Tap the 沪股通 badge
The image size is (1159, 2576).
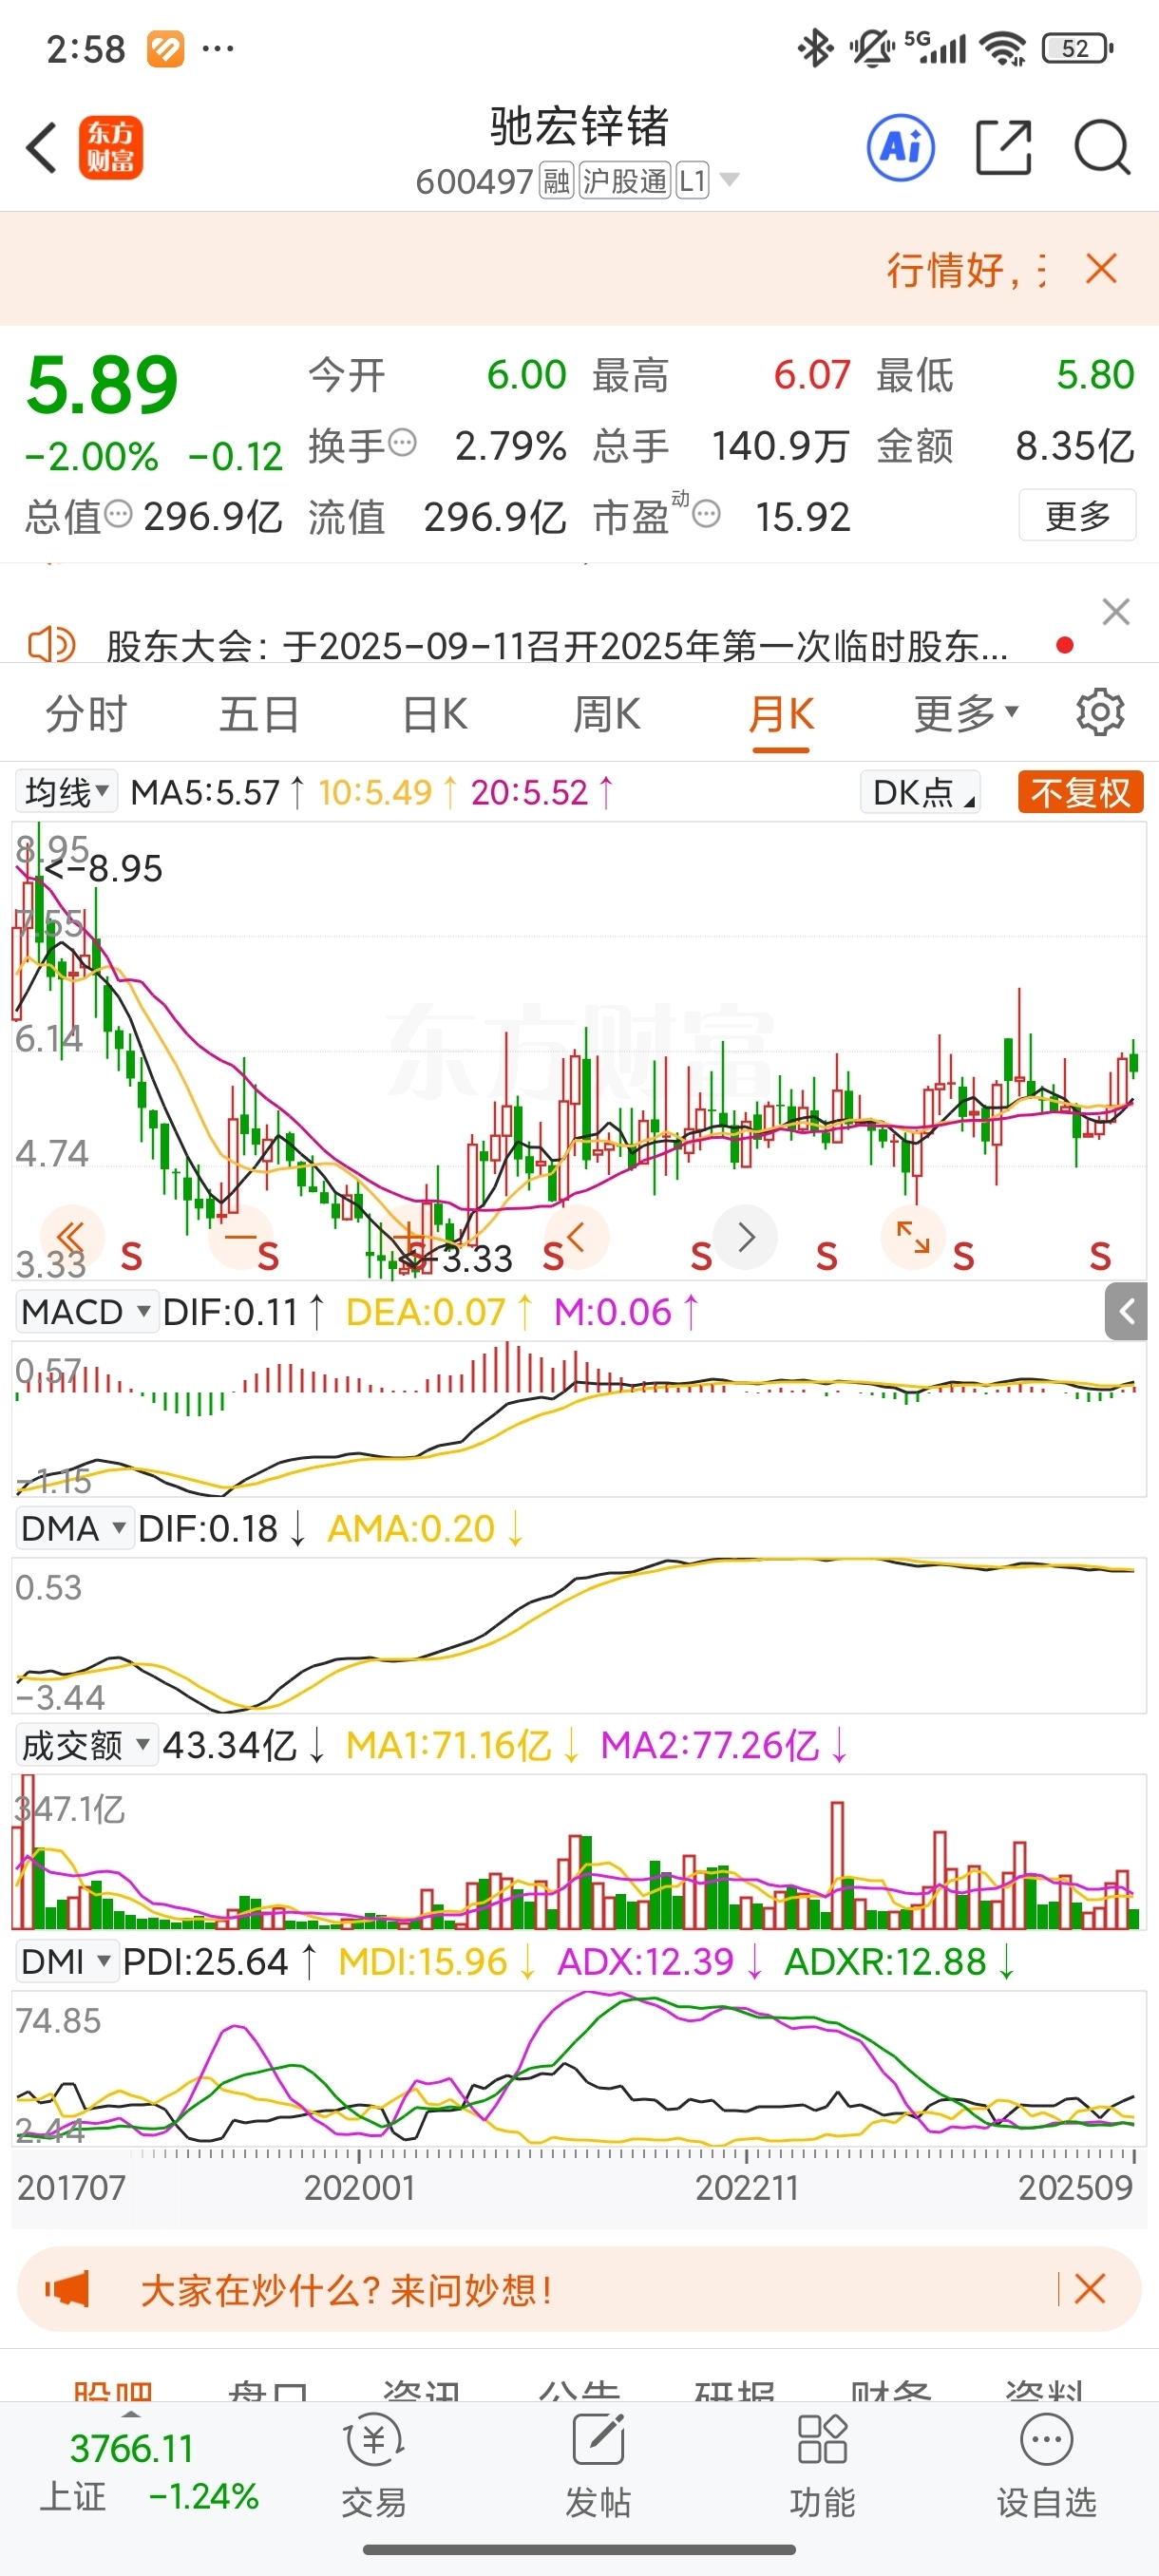pyautogui.click(x=625, y=181)
